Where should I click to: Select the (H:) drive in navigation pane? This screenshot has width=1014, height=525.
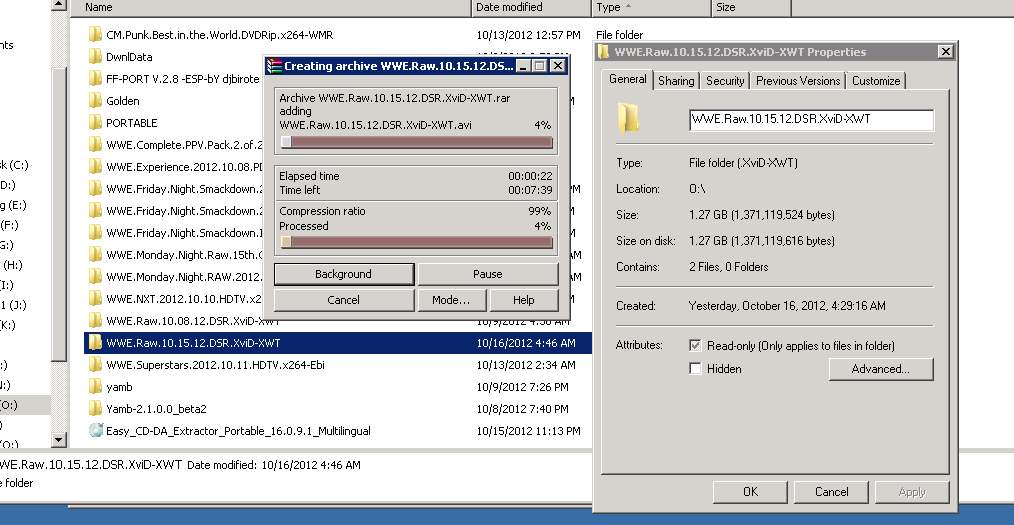(13, 265)
